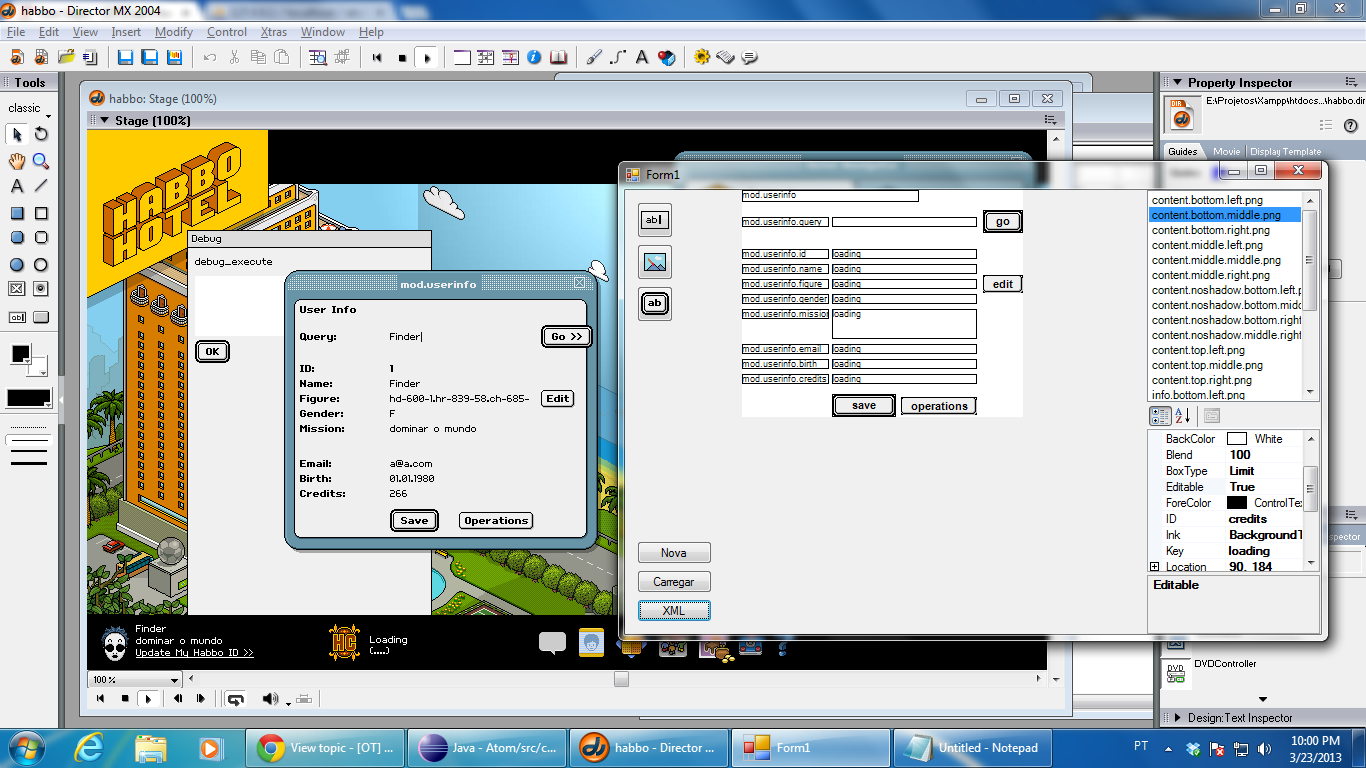Open the Xtras menu
This screenshot has width=1366, height=768.
pyautogui.click(x=274, y=32)
